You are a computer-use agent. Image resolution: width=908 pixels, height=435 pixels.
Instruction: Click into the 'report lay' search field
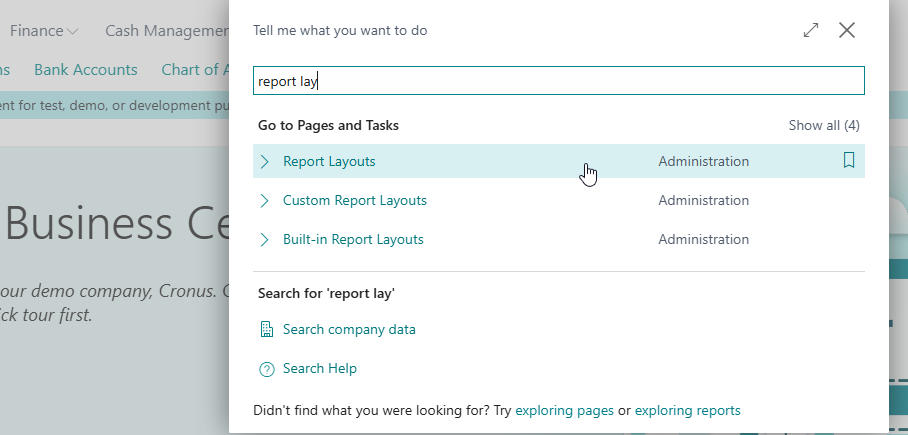point(559,81)
